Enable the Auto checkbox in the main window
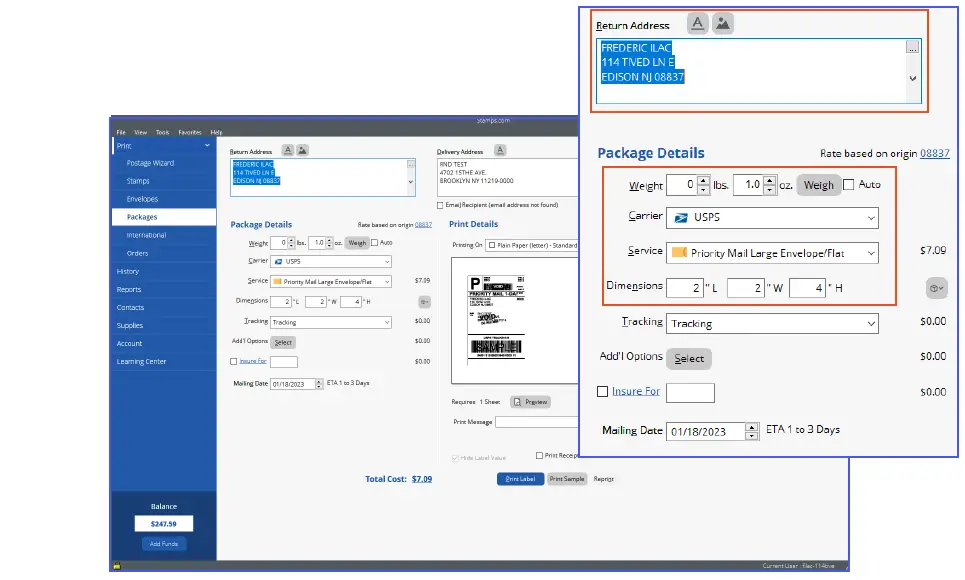Viewport: 965px width, 580px height. point(374,243)
